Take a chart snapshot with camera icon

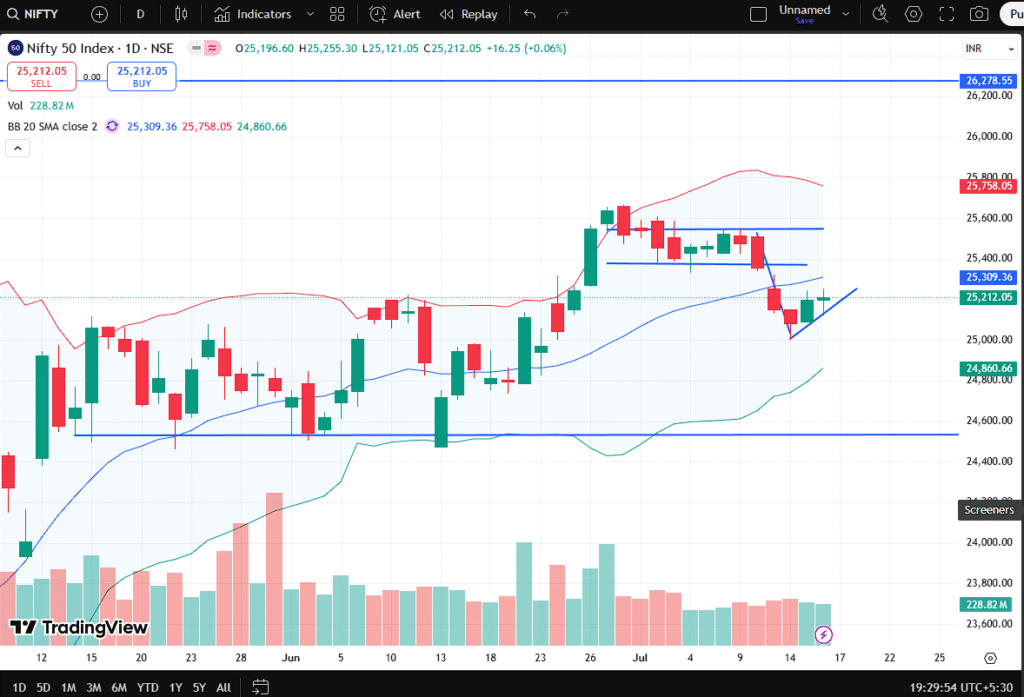(979, 14)
